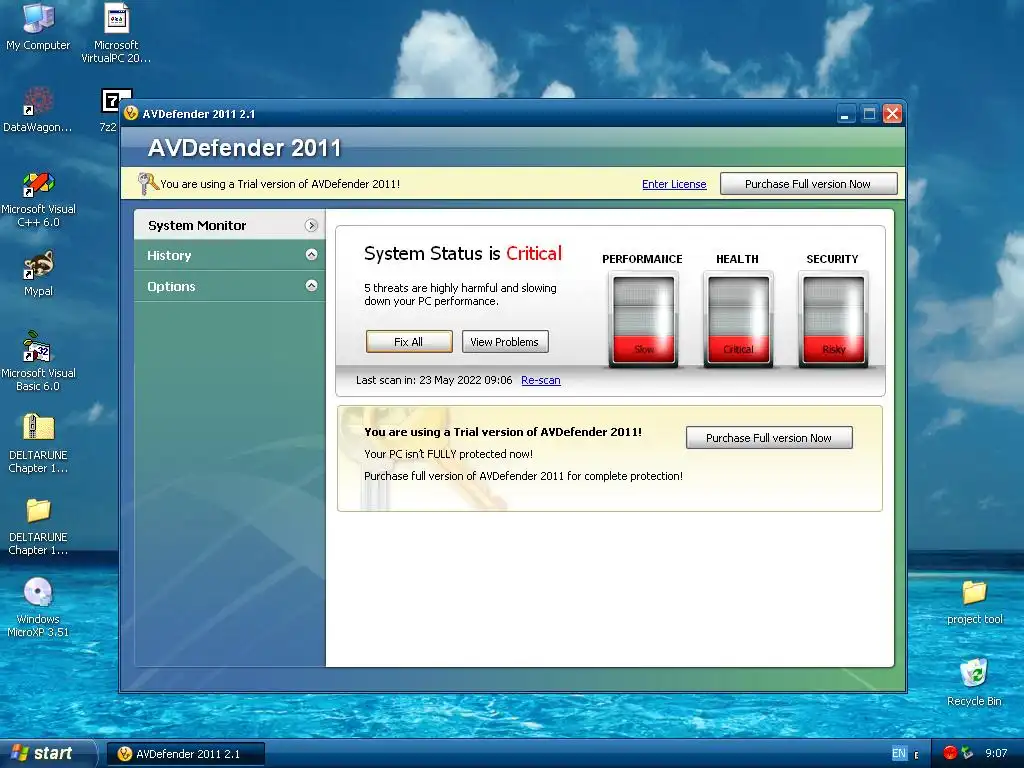Image resolution: width=1024 pixels, height=768 pixels.
Task: Open the EN language bar indicator
Action: (899, 753)
